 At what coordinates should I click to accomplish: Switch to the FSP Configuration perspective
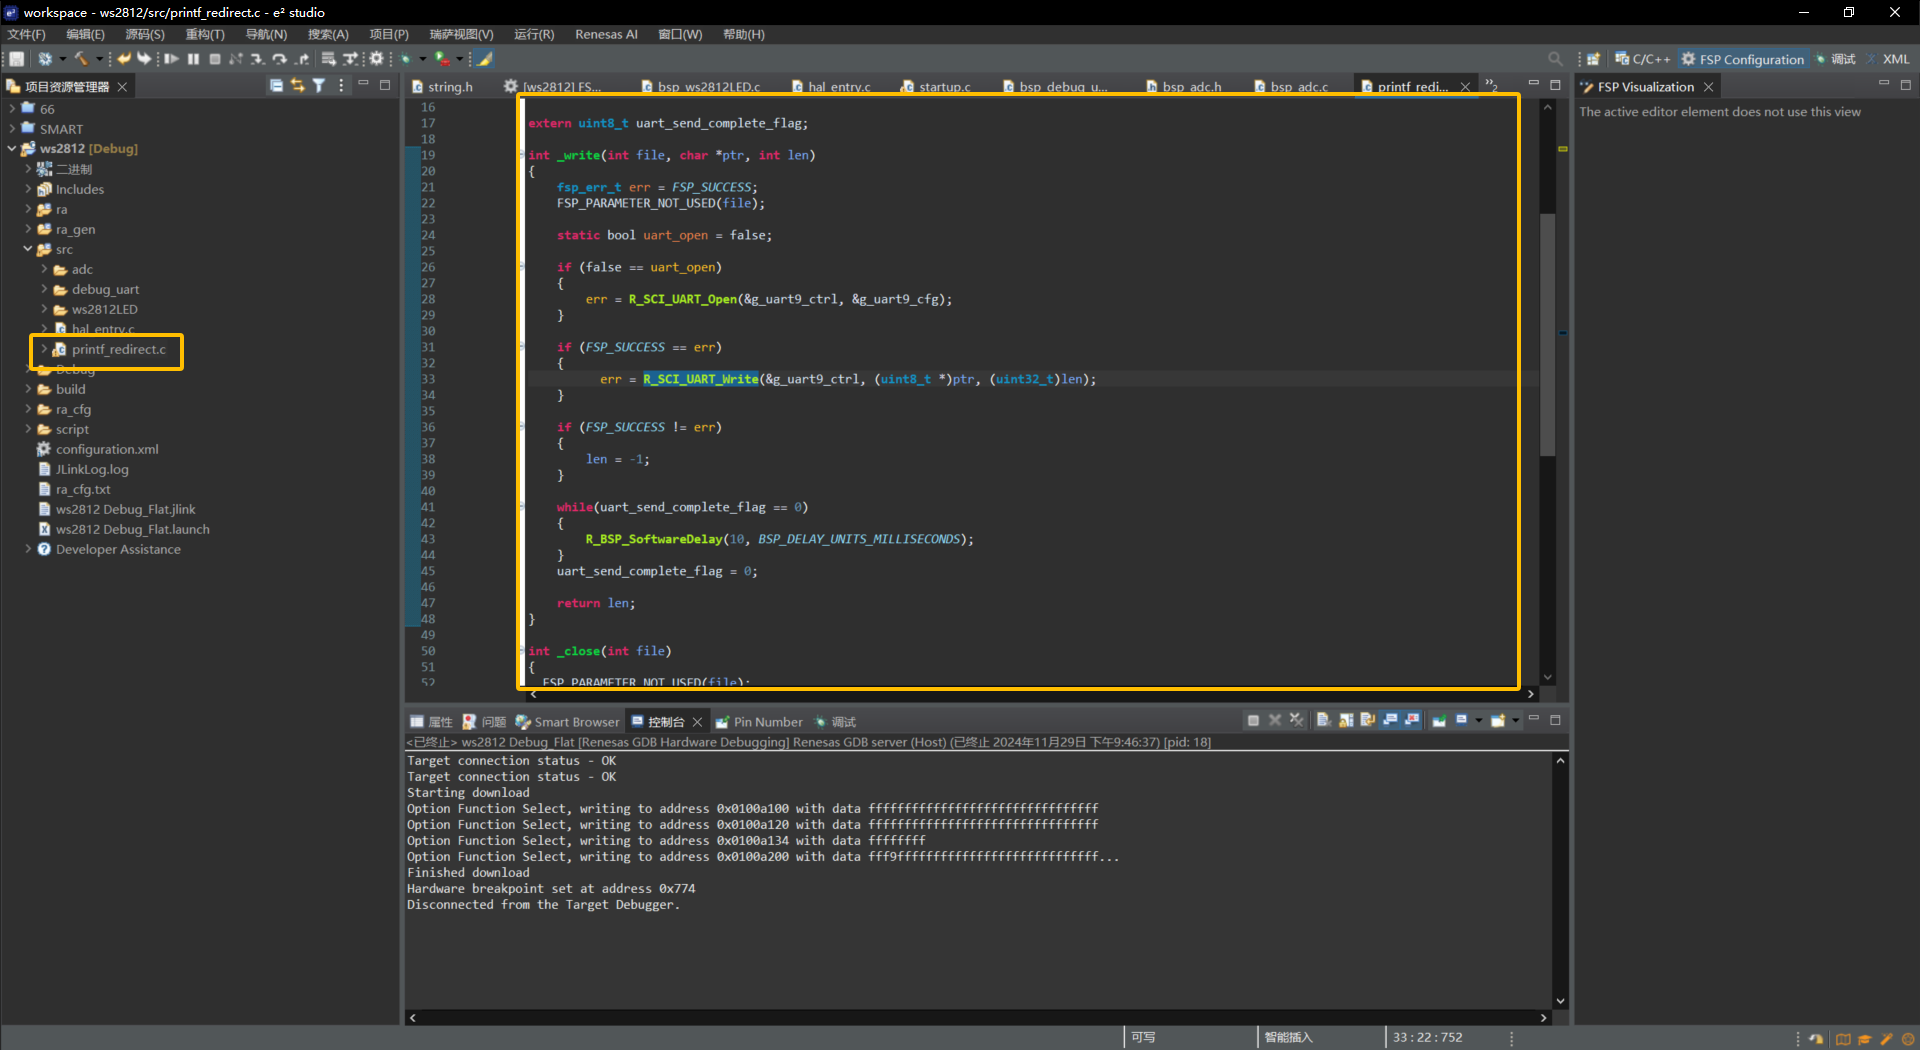click(1742, 59)
